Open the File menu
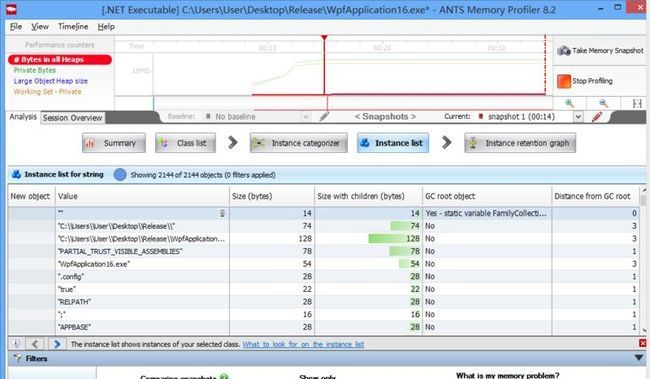The image size is (650, 379). pyautogui.click(x=16, y=27)
